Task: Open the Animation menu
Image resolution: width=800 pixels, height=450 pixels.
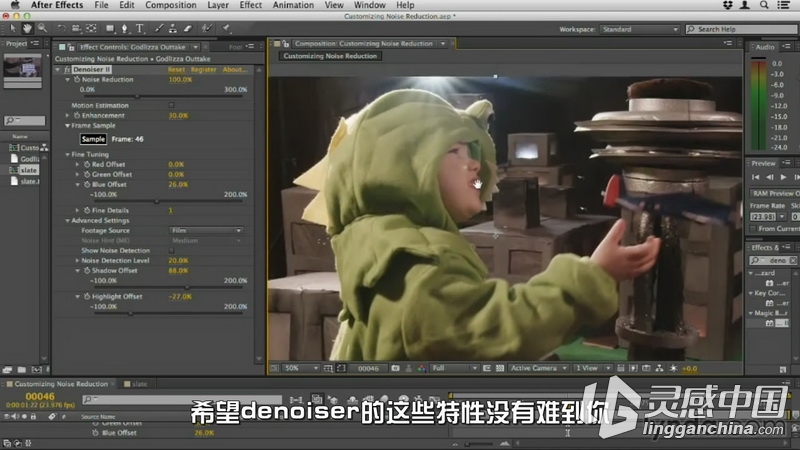Action: point(293,5)
